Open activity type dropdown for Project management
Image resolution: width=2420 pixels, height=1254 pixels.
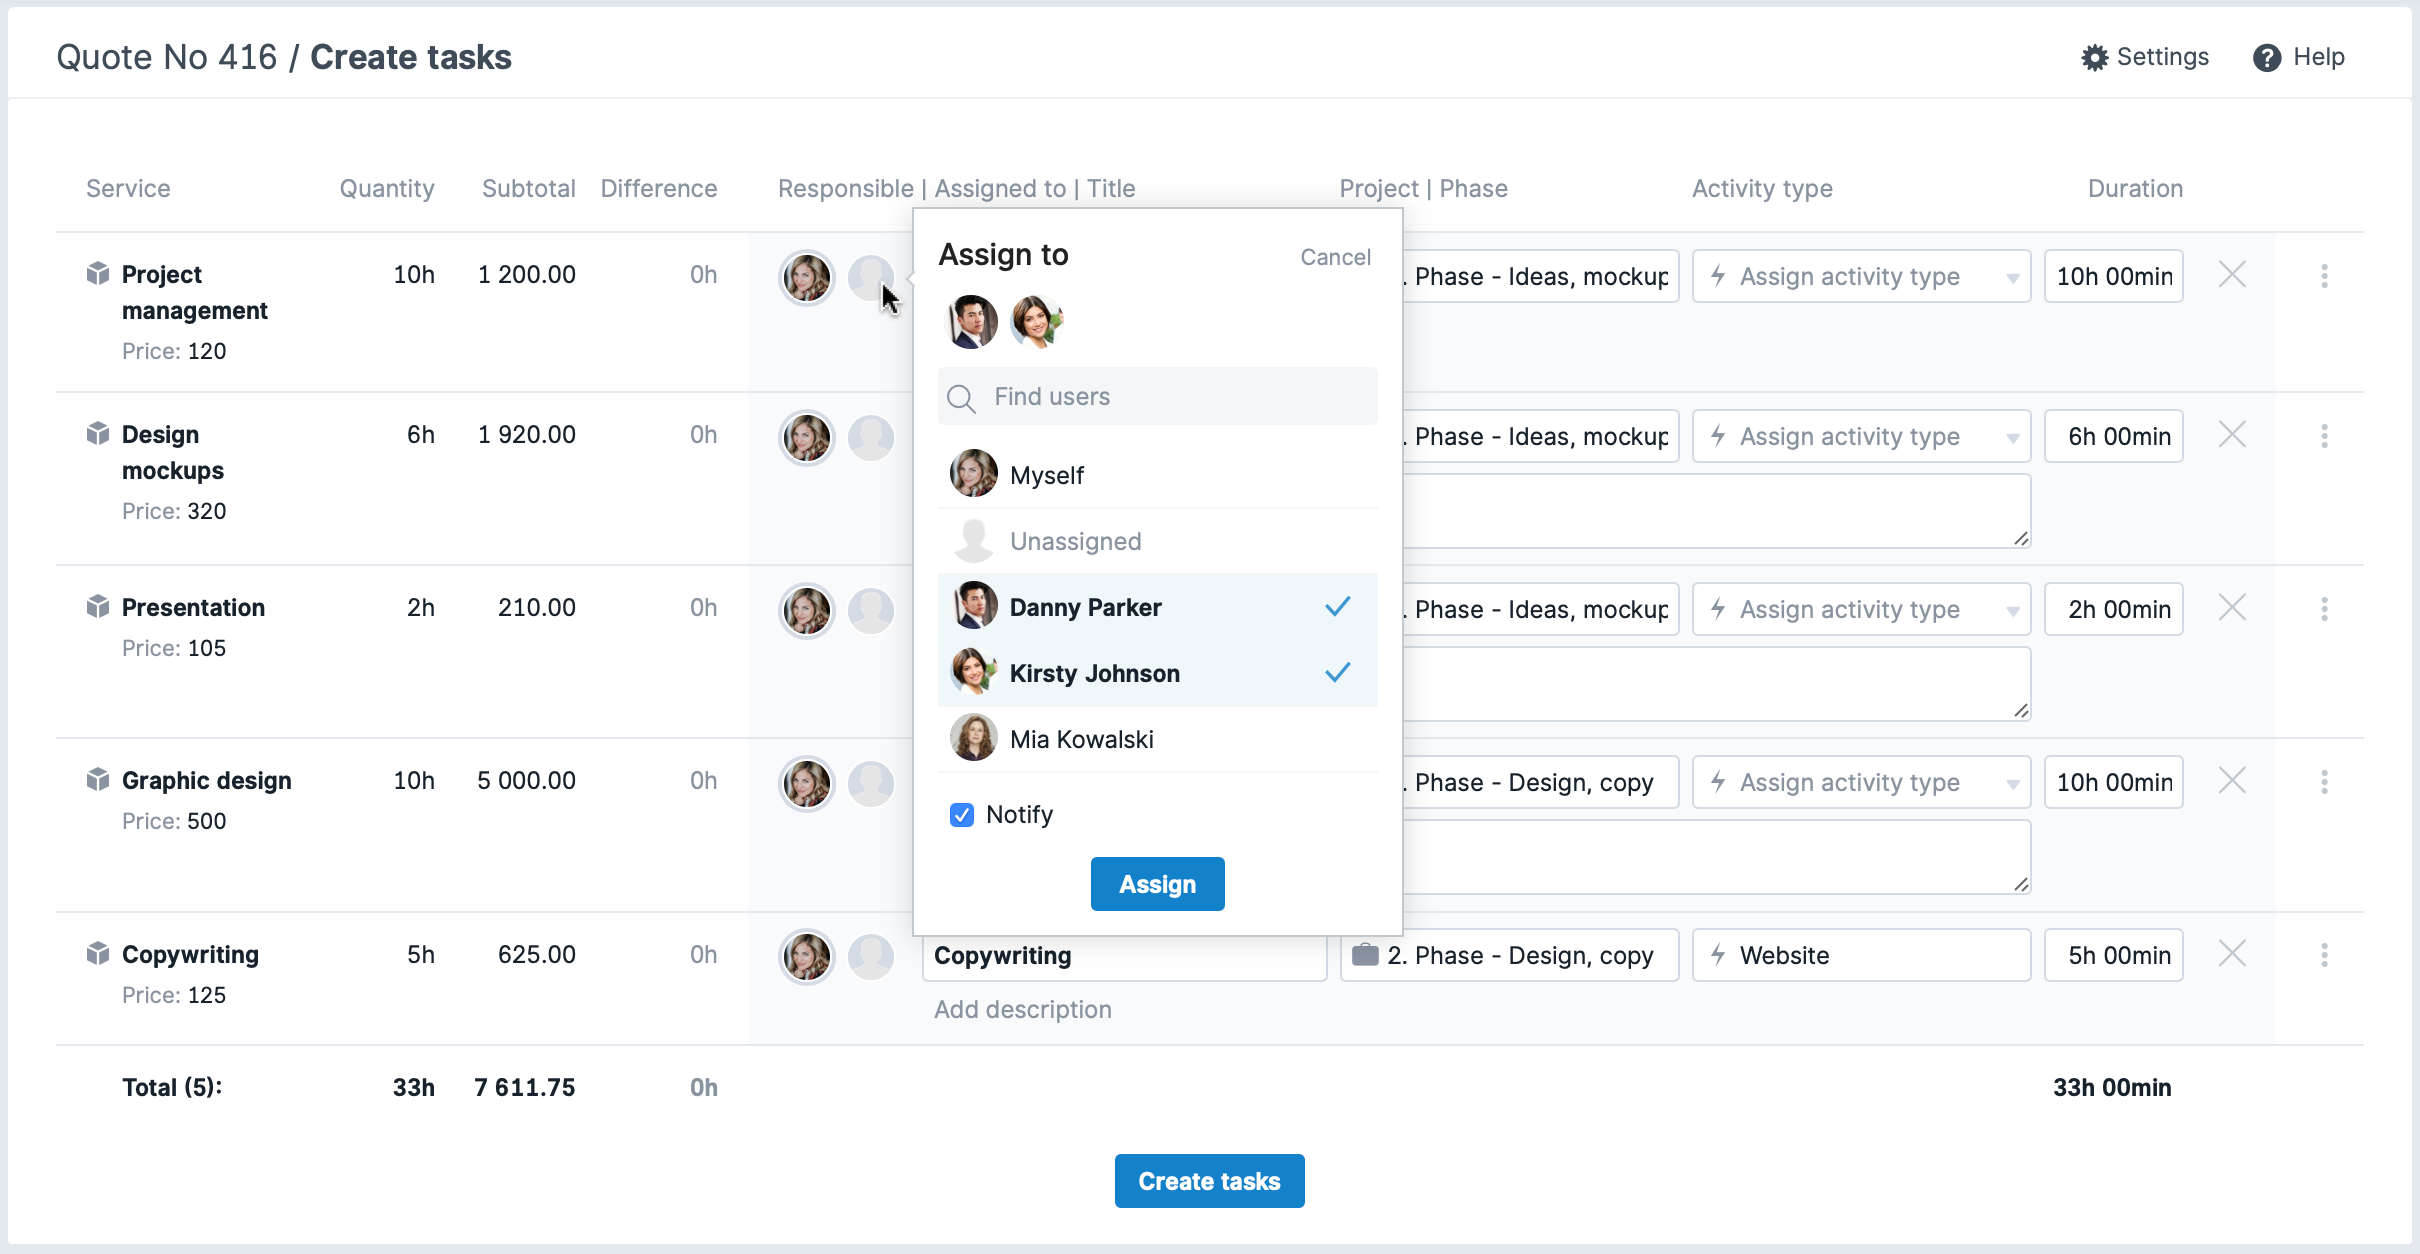coord(1861,276)
